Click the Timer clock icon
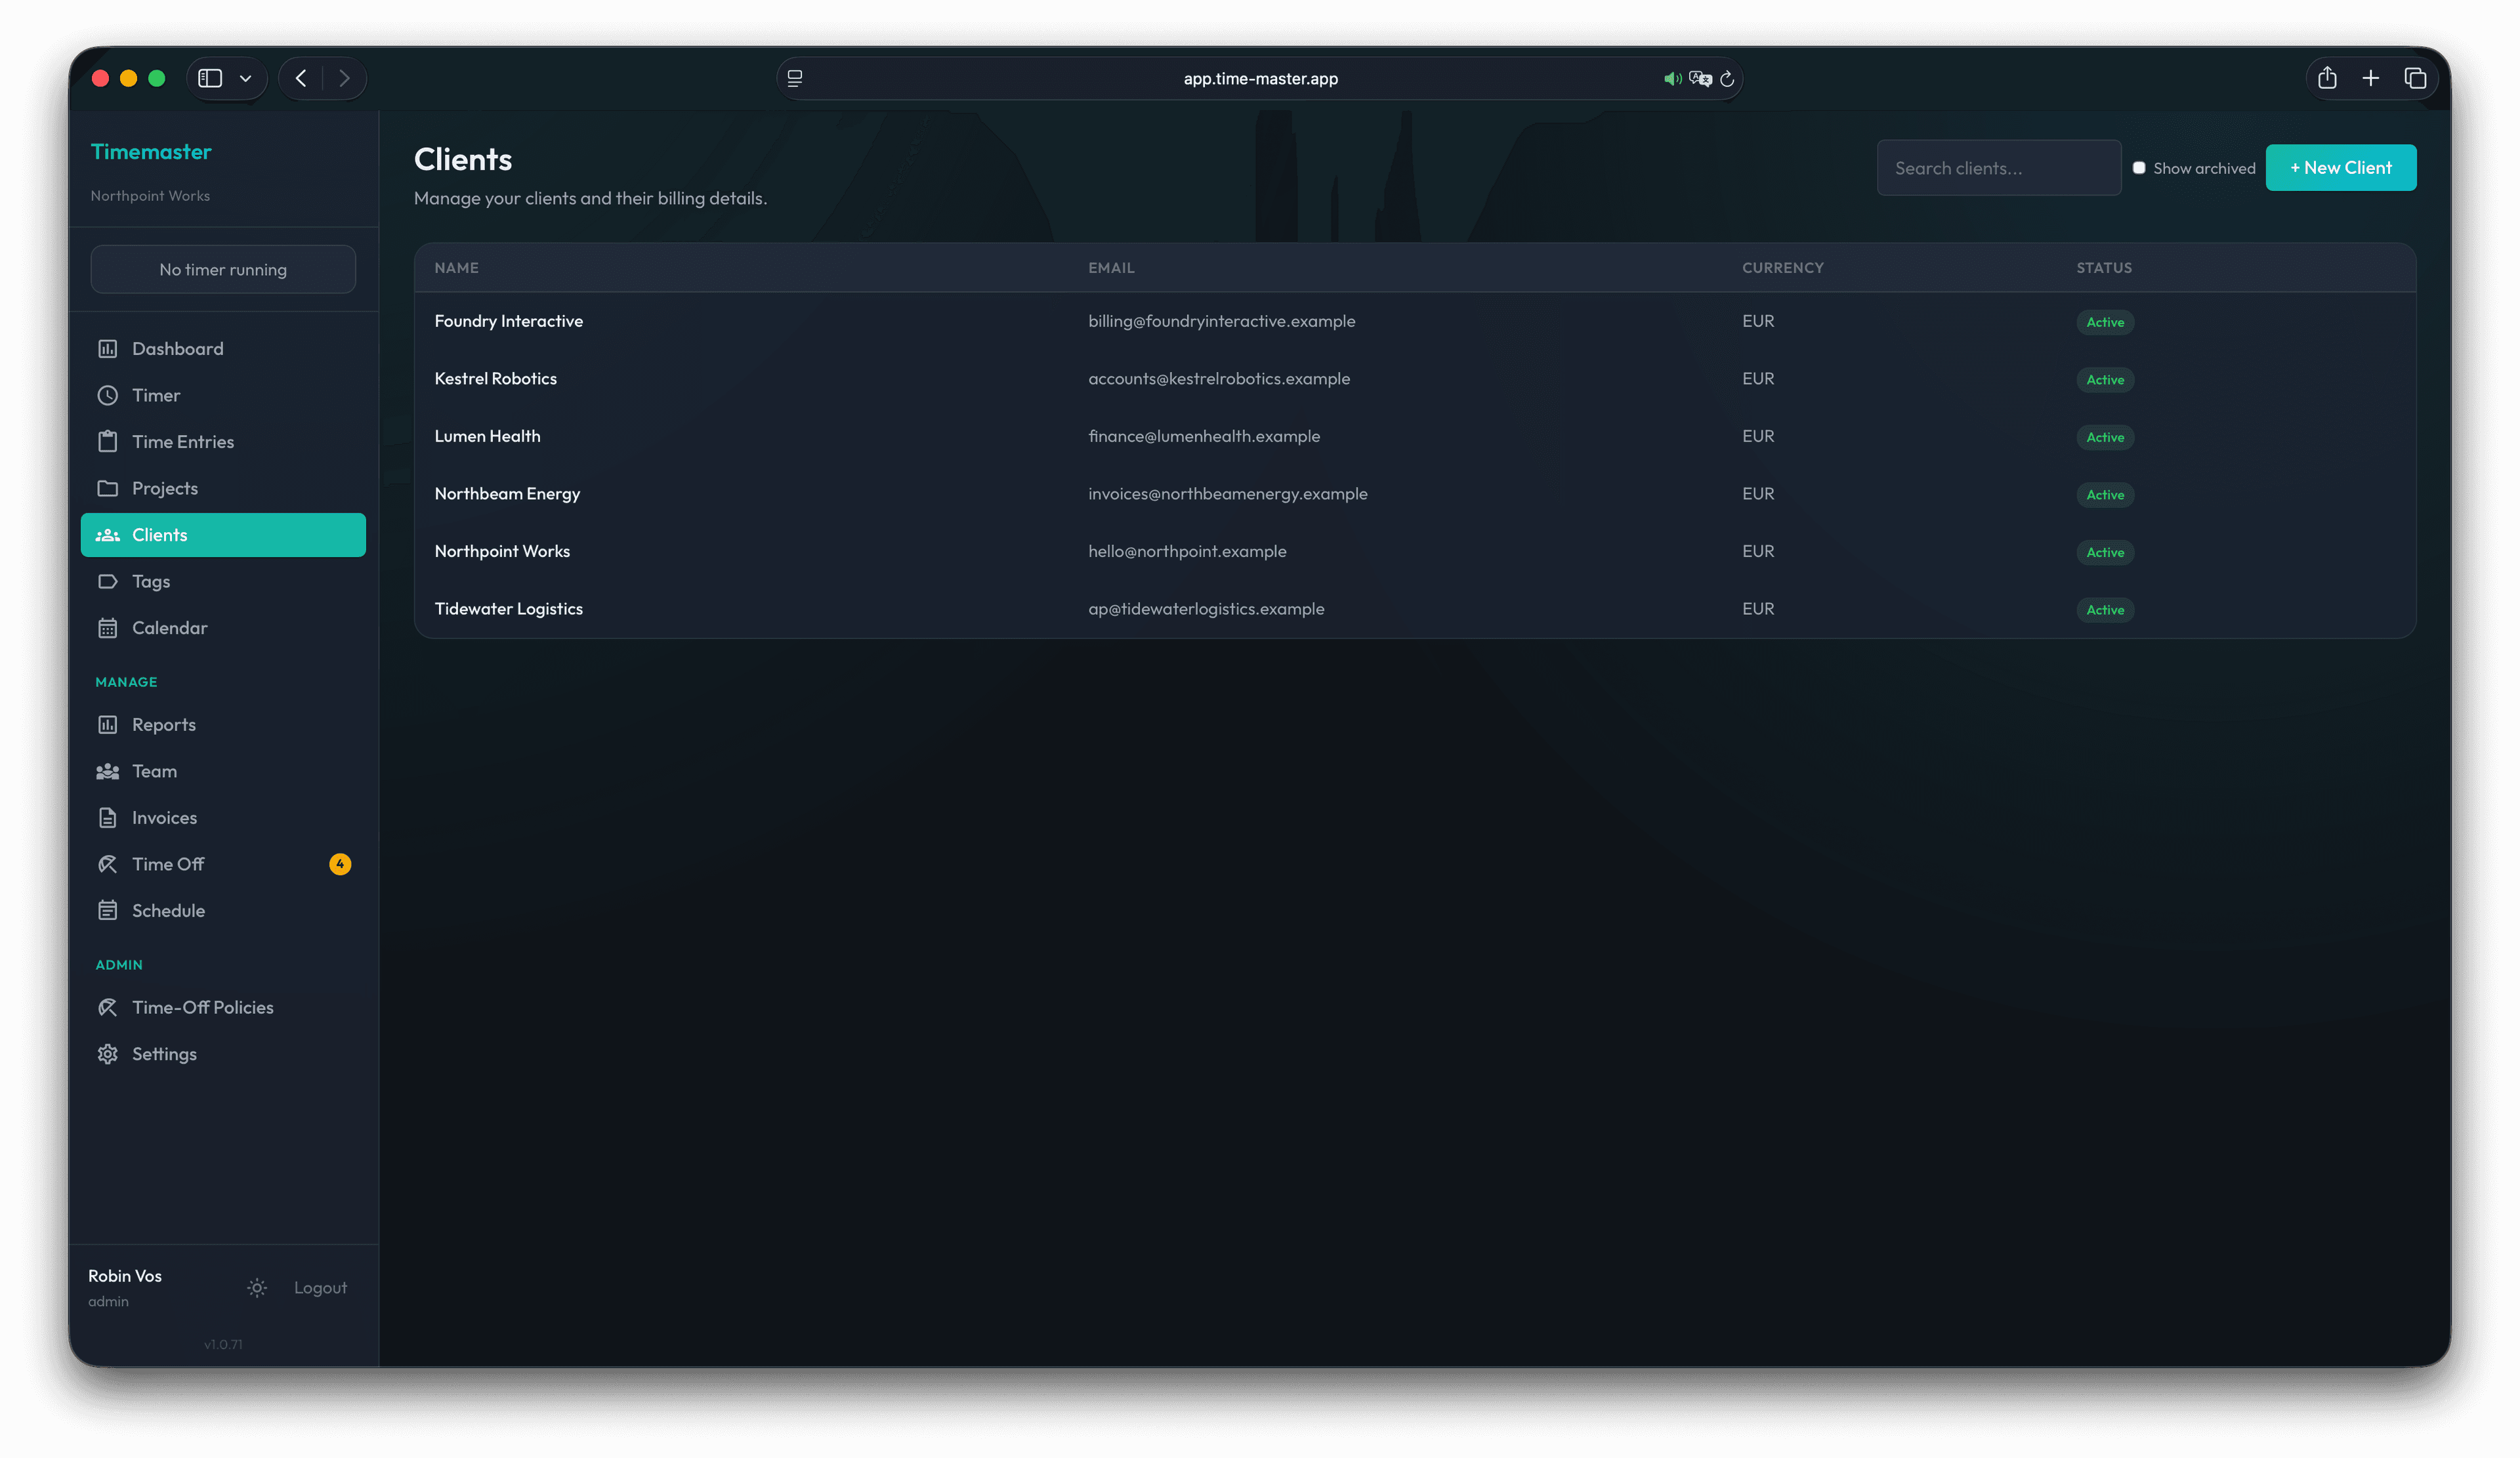Image resolution: width=2520 pixels, height=1458 pixels. coord(107,395)
